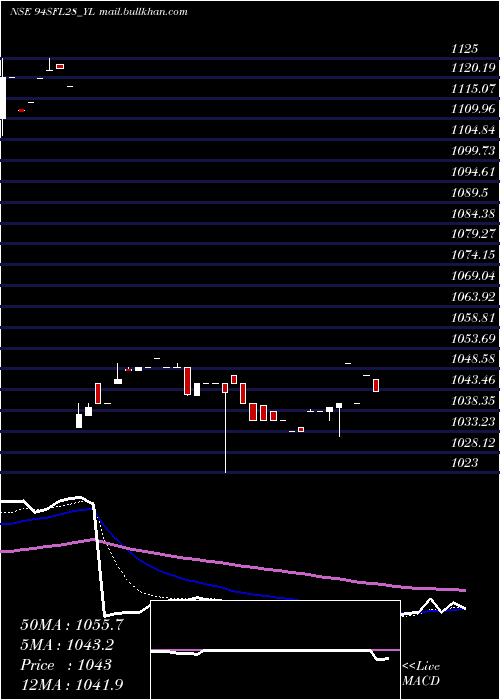The image size is (500, 700).
Task: Click the 'Price : 1043' readout
Action: [66, 665]
